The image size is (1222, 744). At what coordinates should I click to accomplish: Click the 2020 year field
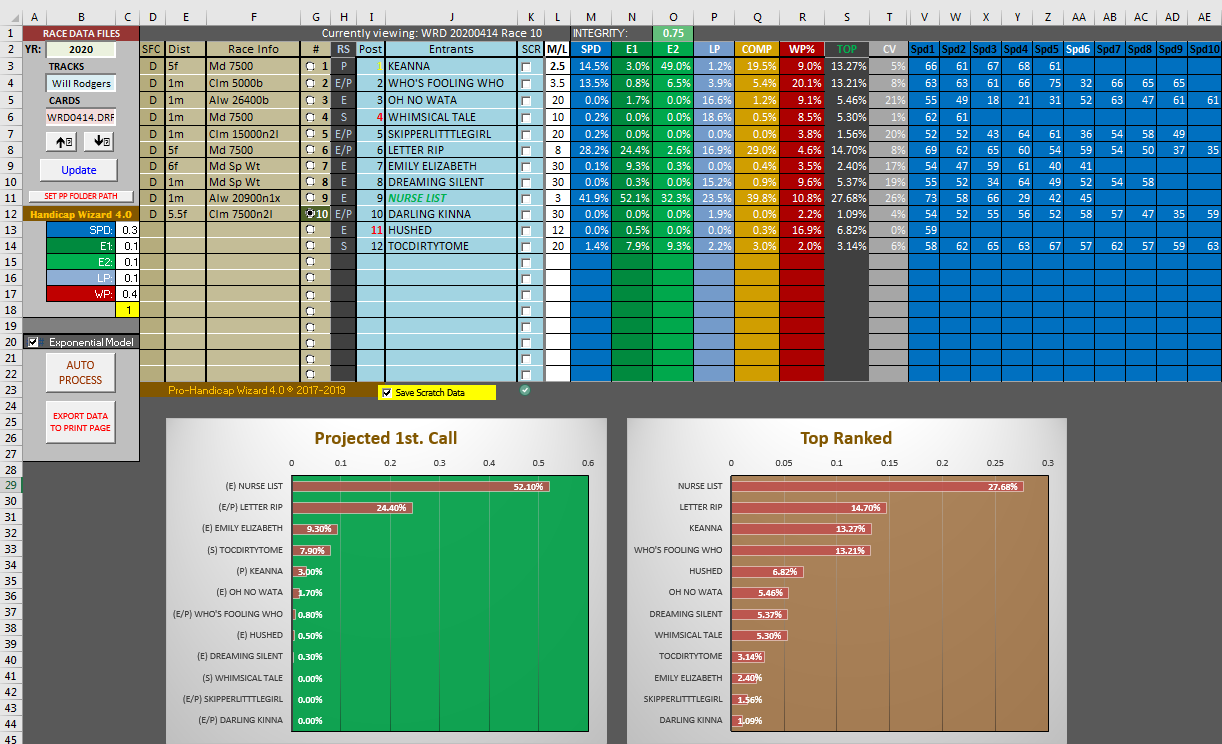(x=81, y=49)
